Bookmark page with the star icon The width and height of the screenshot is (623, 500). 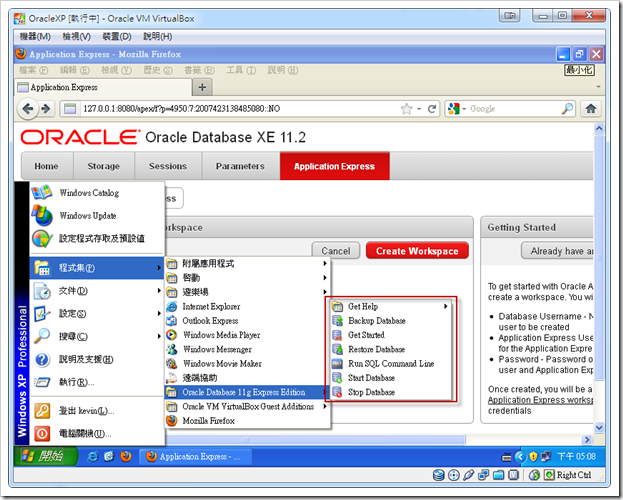406,109
